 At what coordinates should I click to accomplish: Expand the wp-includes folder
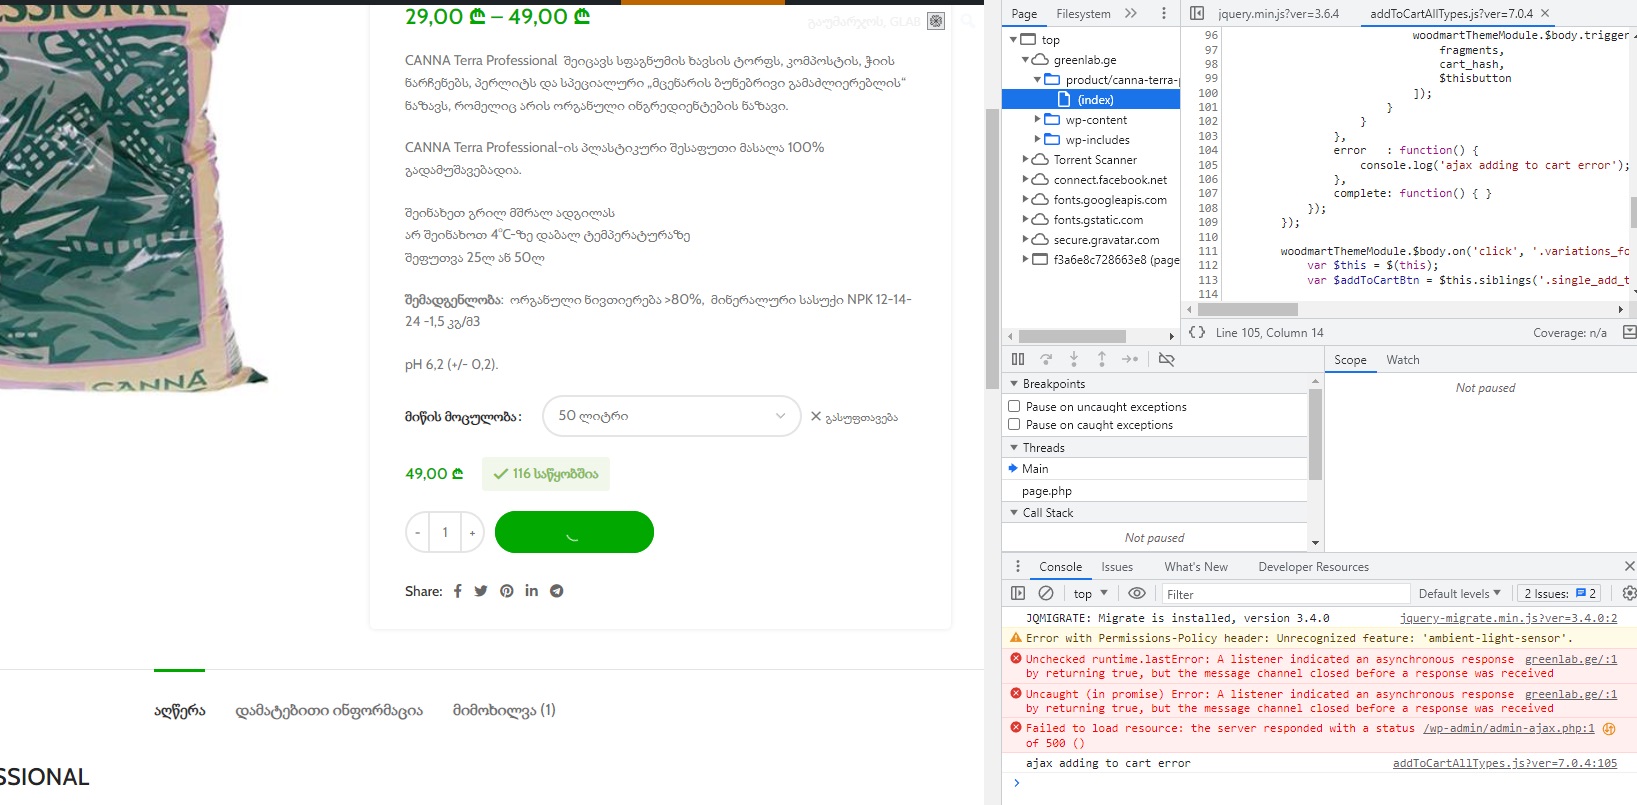(x=1037, y=140)
